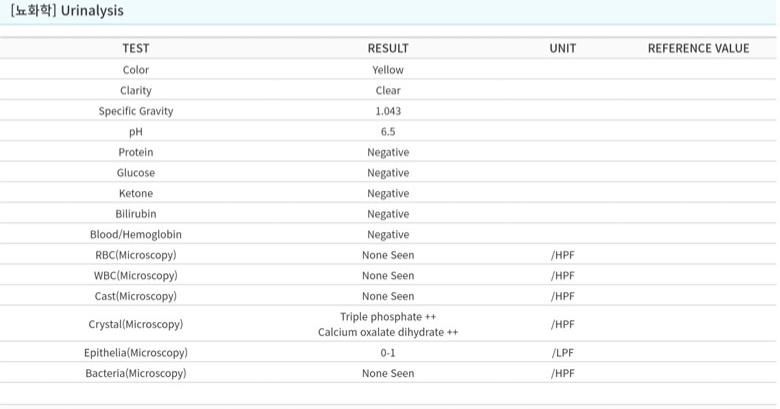The image size is (780, 409).
Task: Select the Calcium oxalate dihydrate ++ result
Action: click(388, 332)
